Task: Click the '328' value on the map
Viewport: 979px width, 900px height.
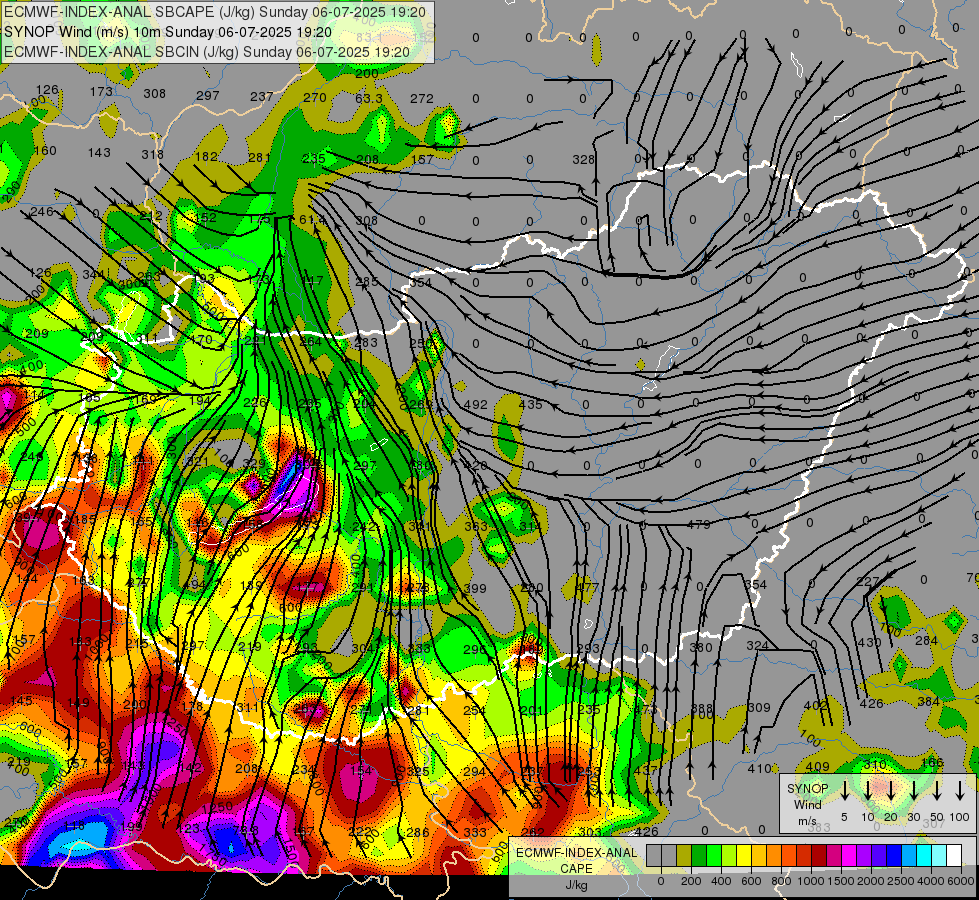Action: (583, 159)
